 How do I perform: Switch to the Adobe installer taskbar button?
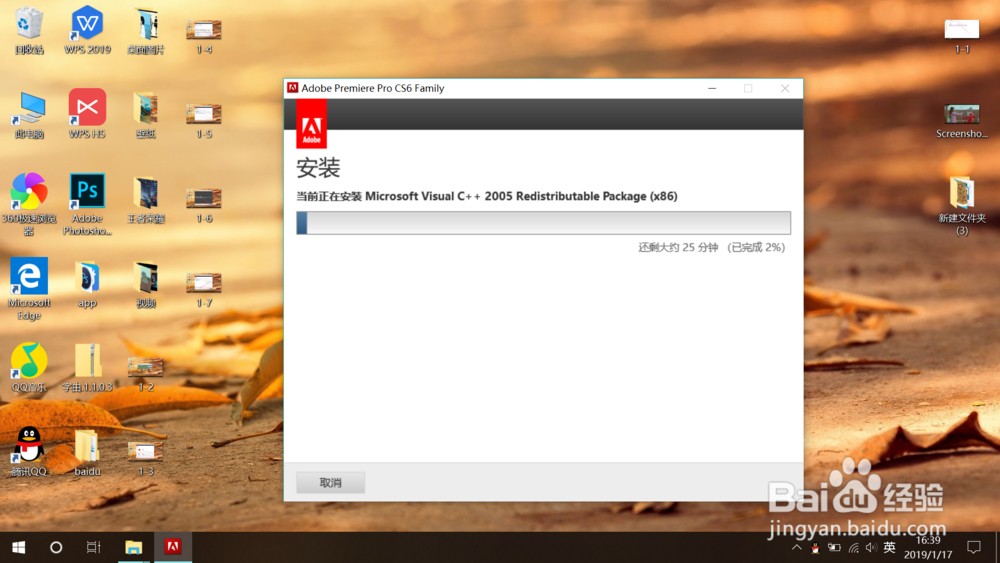[172, 547]
